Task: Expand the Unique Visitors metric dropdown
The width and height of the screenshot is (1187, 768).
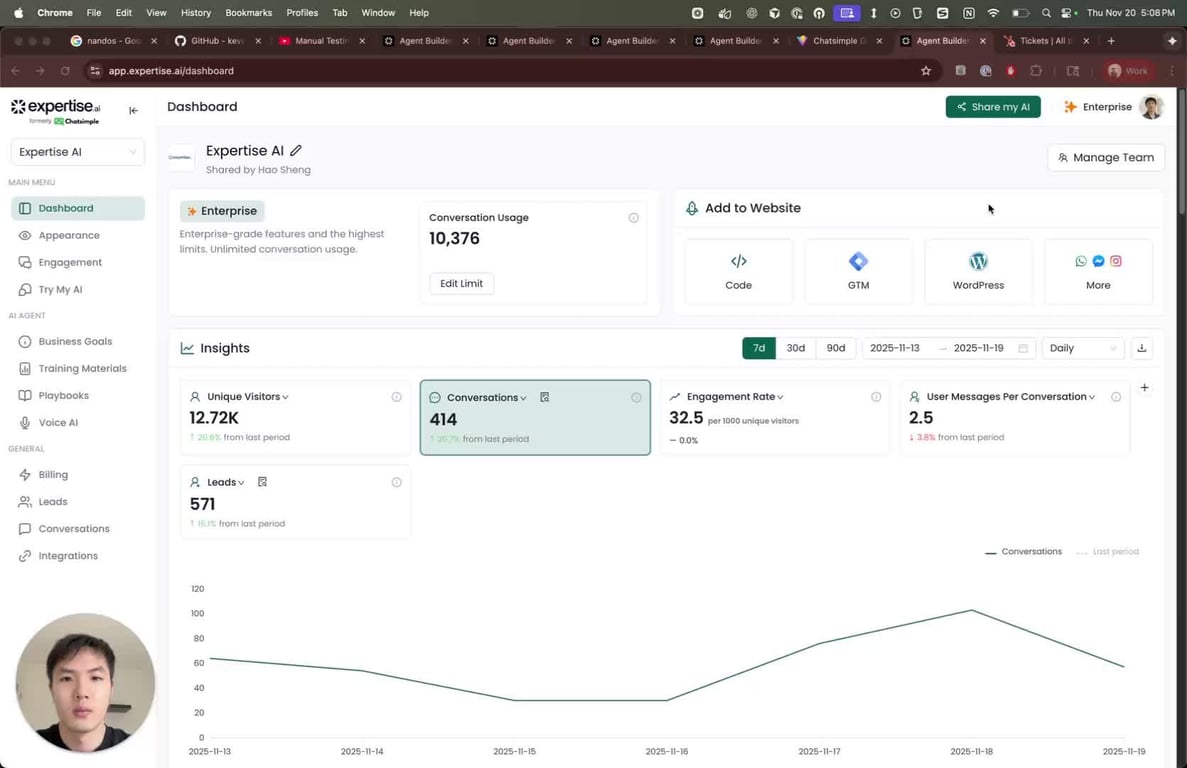Action: (285, 397)
